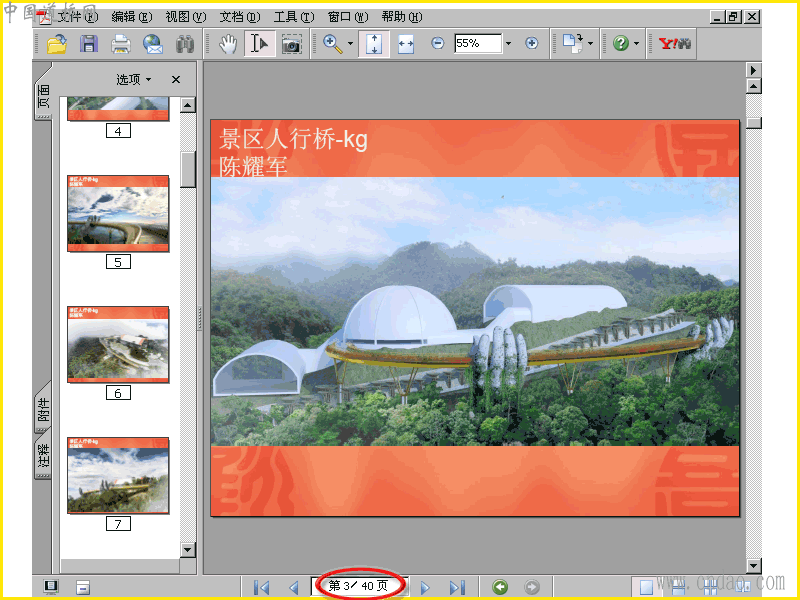This screenshot has height=600, width=800.
Task: Click the green Help question icon
Action: point(621,43)
